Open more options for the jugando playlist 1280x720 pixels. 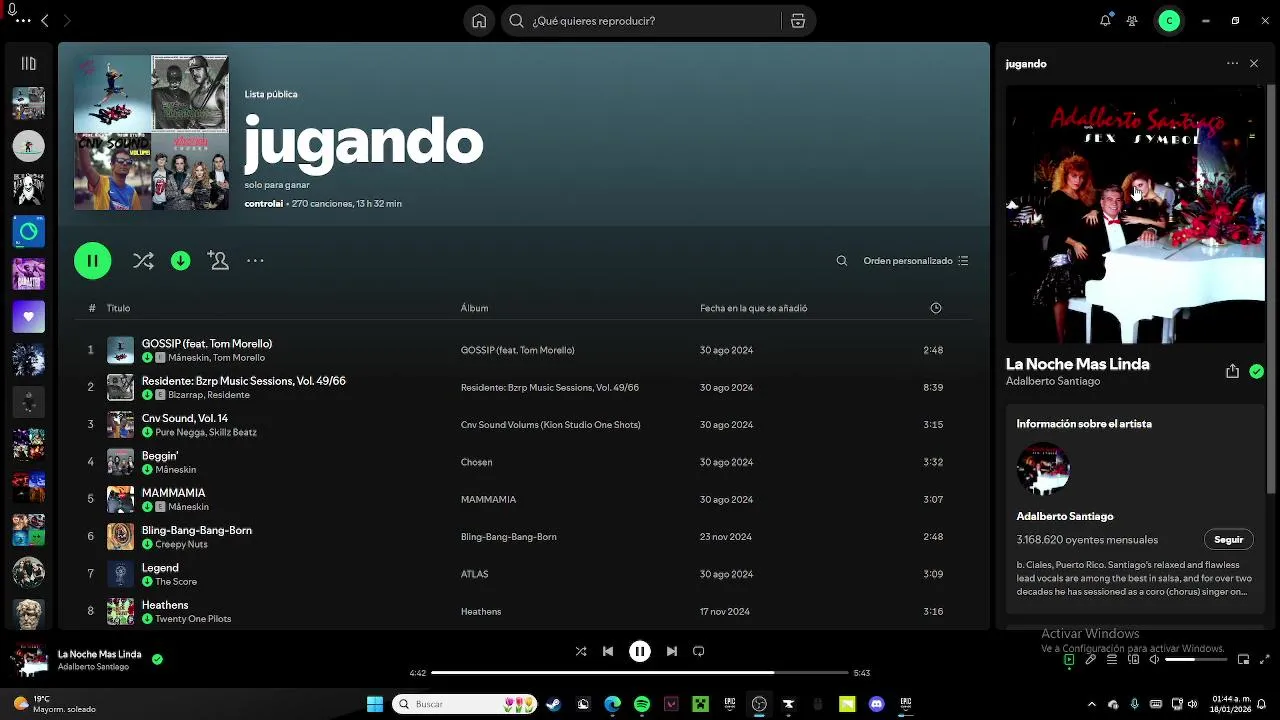tap(255, 261)
